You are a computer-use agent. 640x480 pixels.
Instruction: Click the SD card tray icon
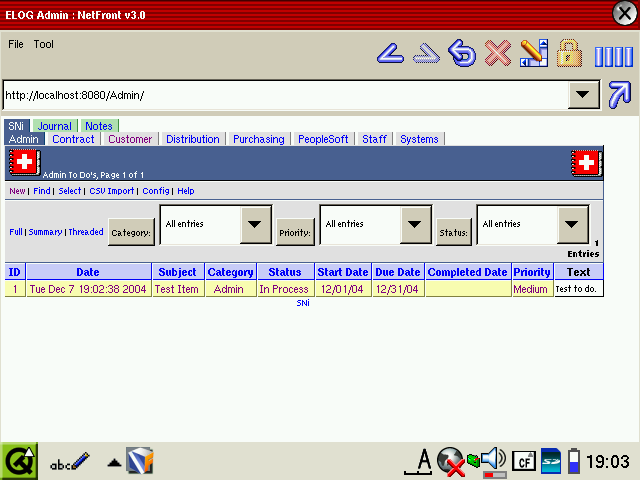[551, 461]
